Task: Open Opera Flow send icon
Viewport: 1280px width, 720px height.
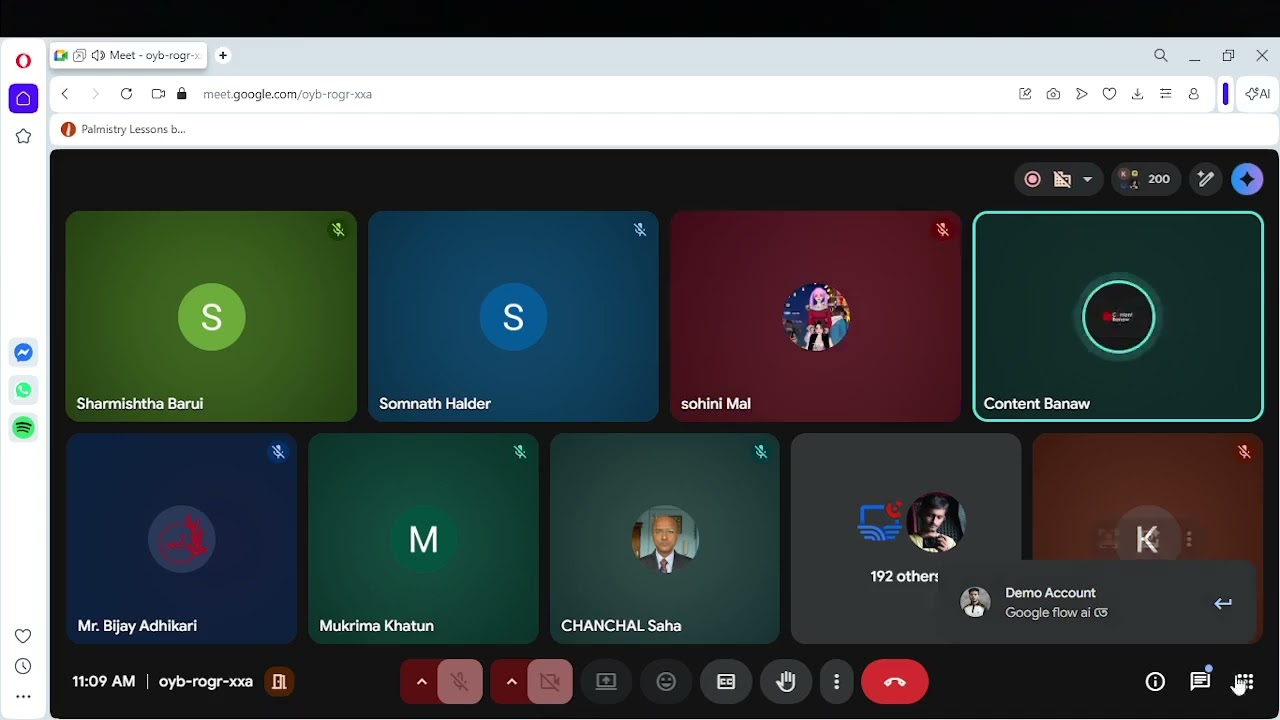Action: click(1081, 94)
